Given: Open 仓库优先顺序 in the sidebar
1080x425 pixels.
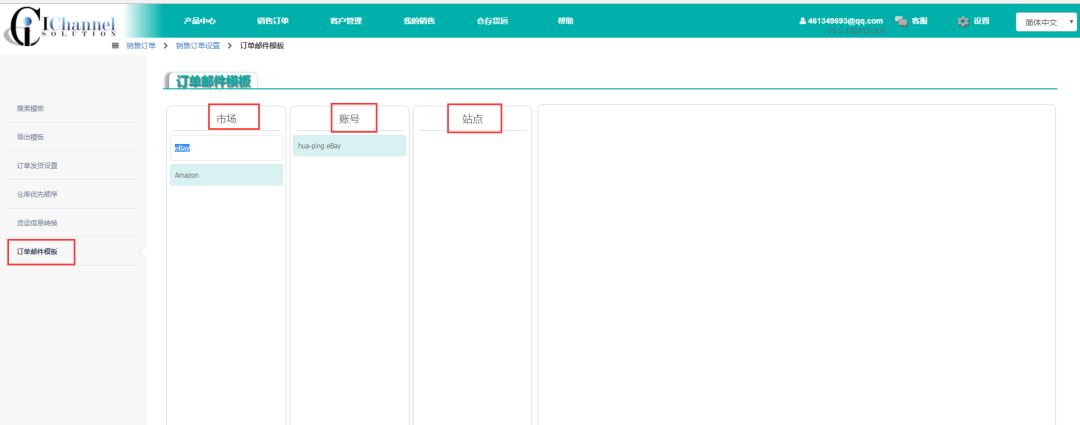Looking at the screenshot, I should tap(37, 194).
